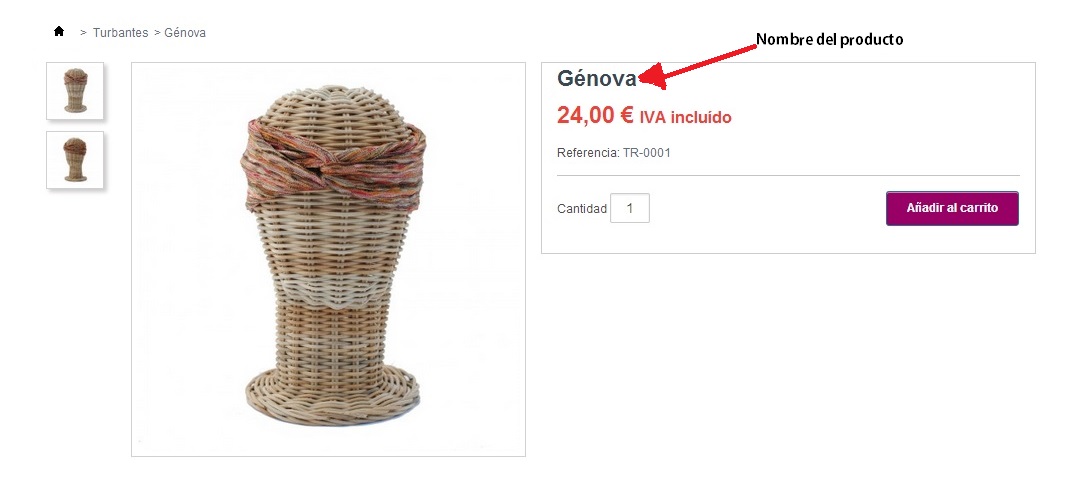Add the product with Añadir al carrito
The width and height of the screenshot is (1067, 497).
click(x=952, y=208)
